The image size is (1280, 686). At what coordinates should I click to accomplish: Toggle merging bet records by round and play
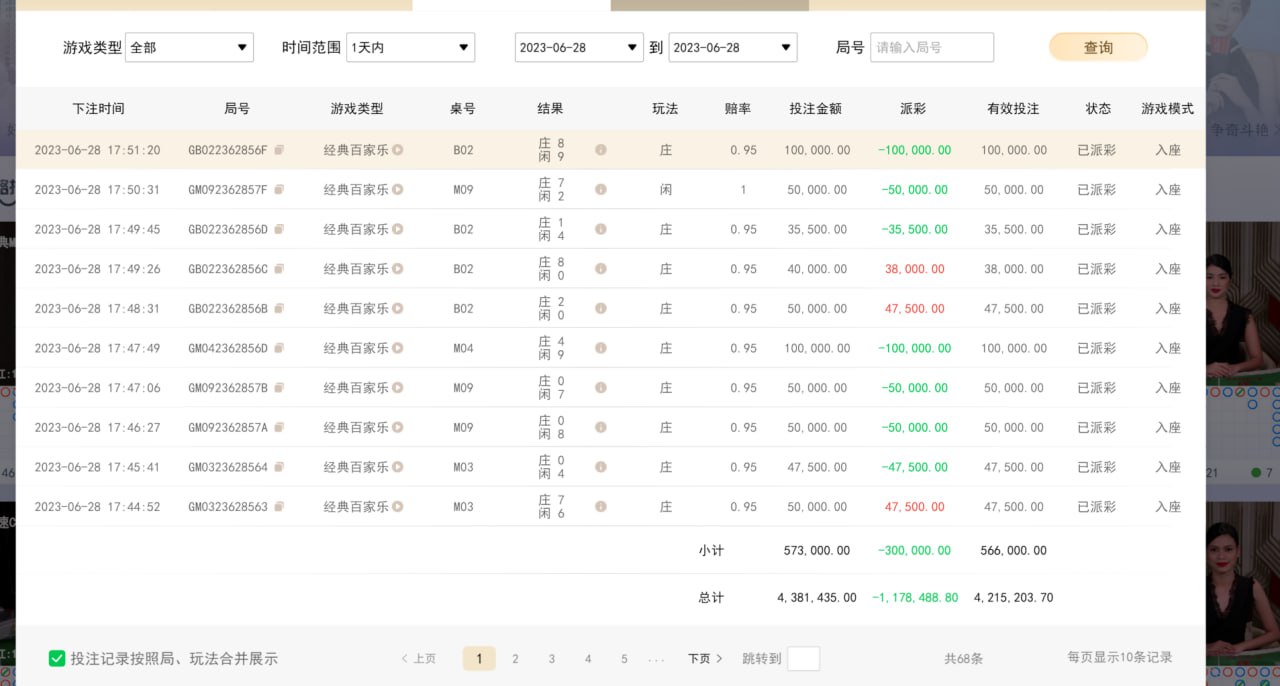tap(57, 658)
